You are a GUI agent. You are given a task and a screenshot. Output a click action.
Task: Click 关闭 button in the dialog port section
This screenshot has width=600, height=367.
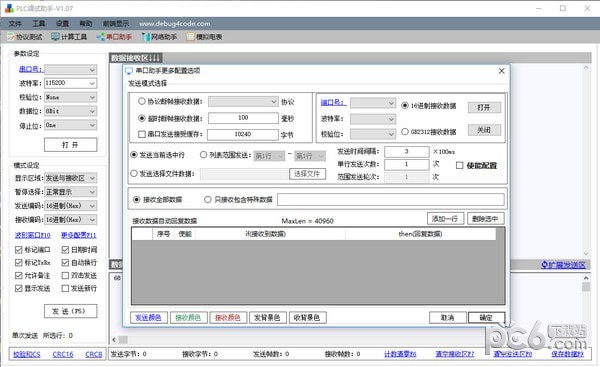484,130
